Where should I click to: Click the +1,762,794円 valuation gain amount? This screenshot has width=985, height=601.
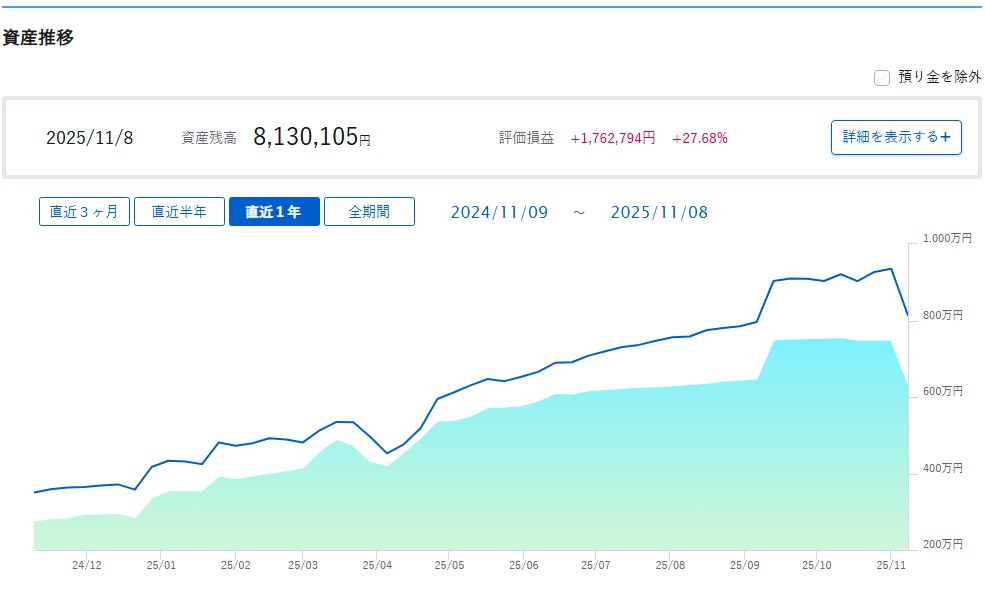click(x=612, y=138)
